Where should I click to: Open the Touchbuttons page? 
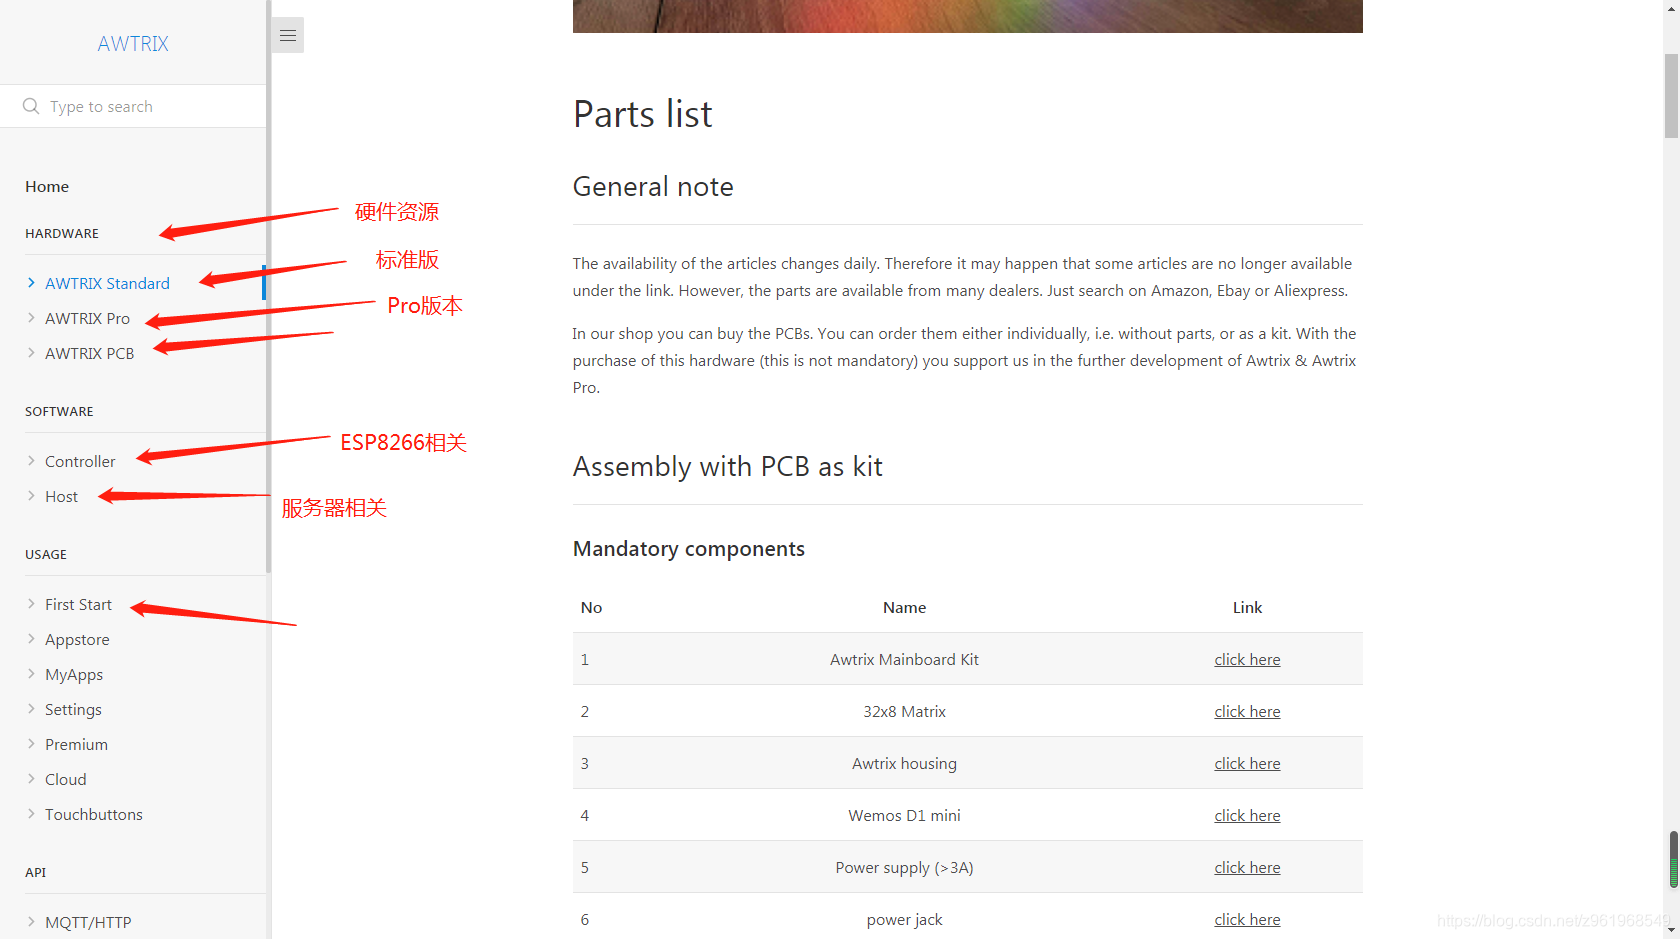[93, 814]
